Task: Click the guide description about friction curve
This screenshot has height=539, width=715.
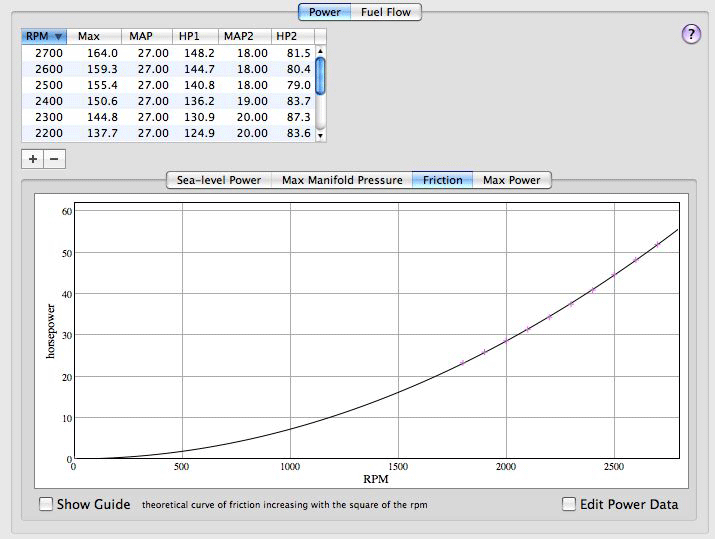Action: 285,505
